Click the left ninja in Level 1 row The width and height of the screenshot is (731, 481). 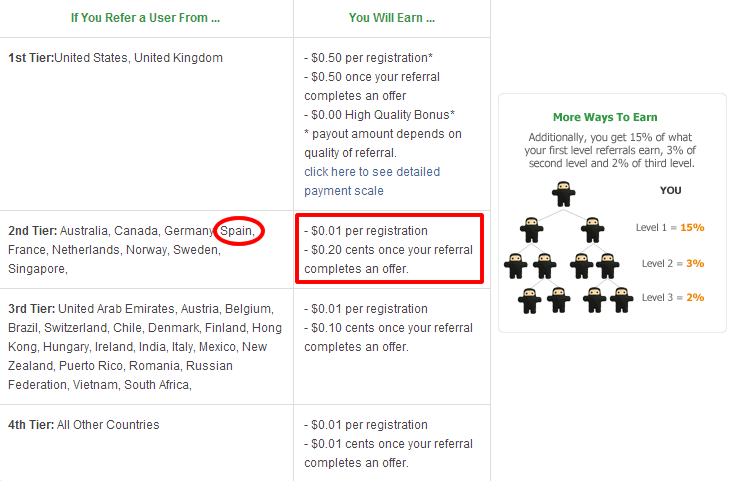click(x=532, y=229)
